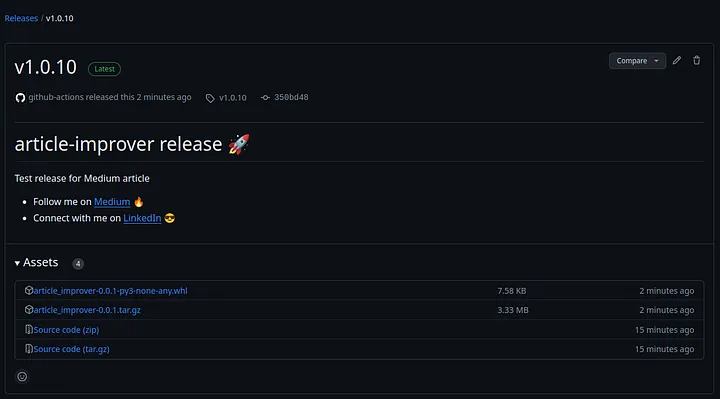Click package icon beside article_improver tar.gz
Viewport: 720px width, 399px height.
coord(29,309)
